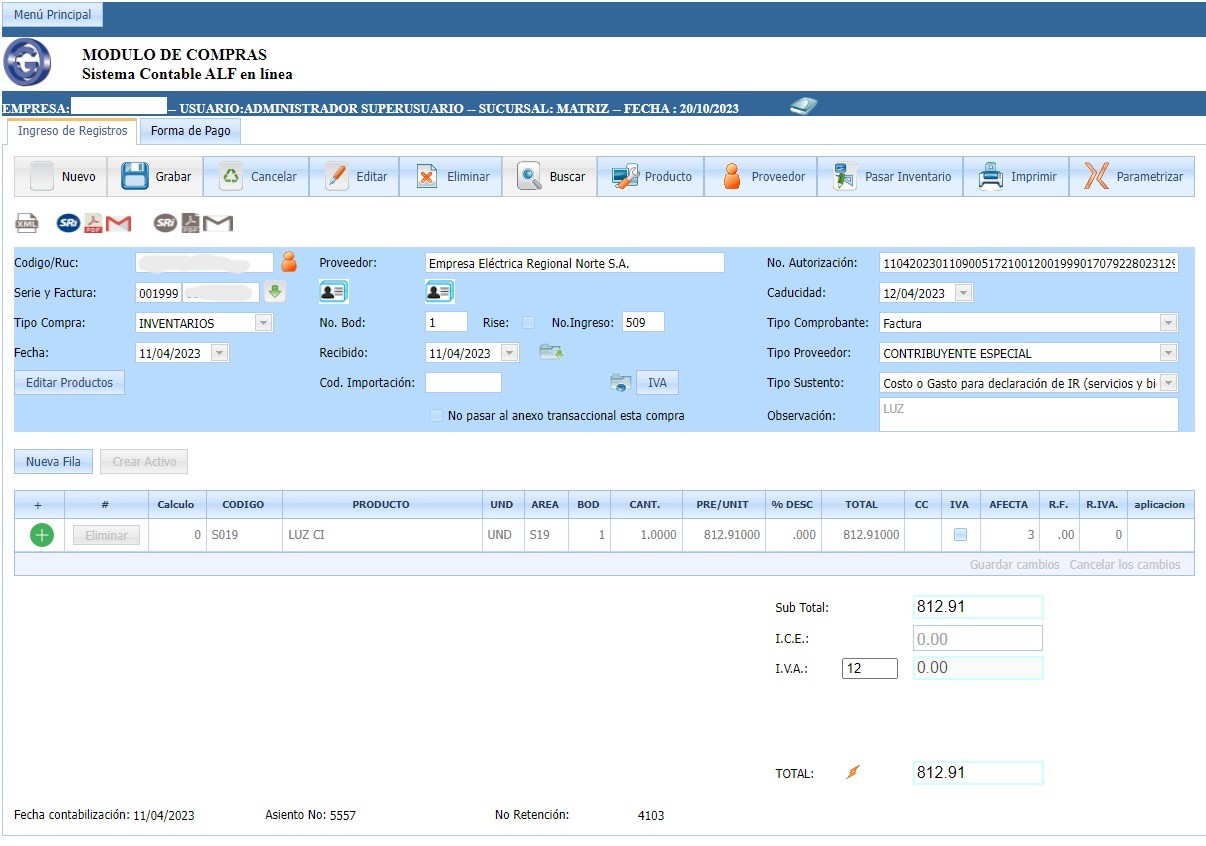The height and width of the screenshot is (846, 1206).
Task: Click the Editar Productos button
Action: point(69,383)
